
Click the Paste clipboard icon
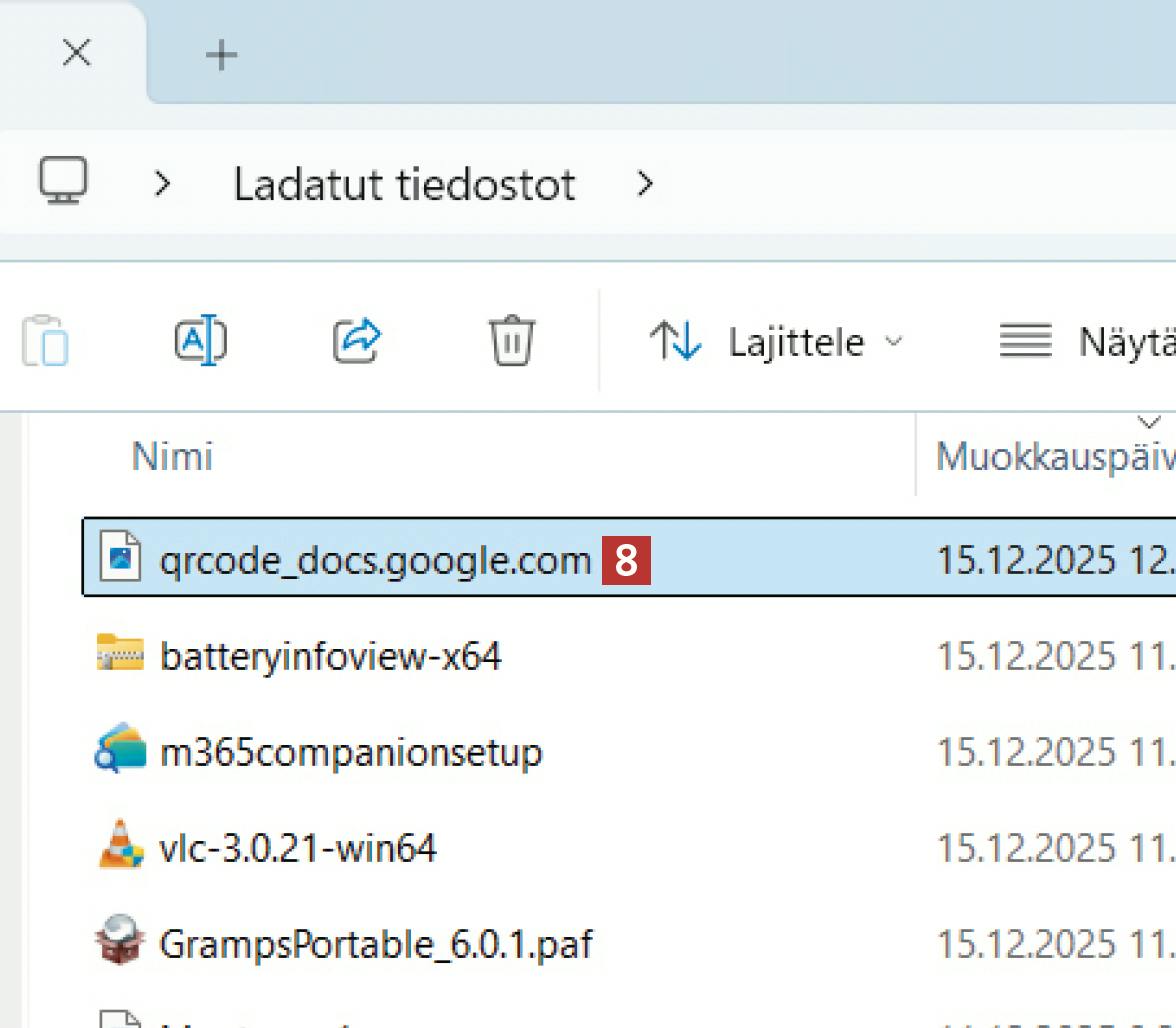(x=46, y=341)
